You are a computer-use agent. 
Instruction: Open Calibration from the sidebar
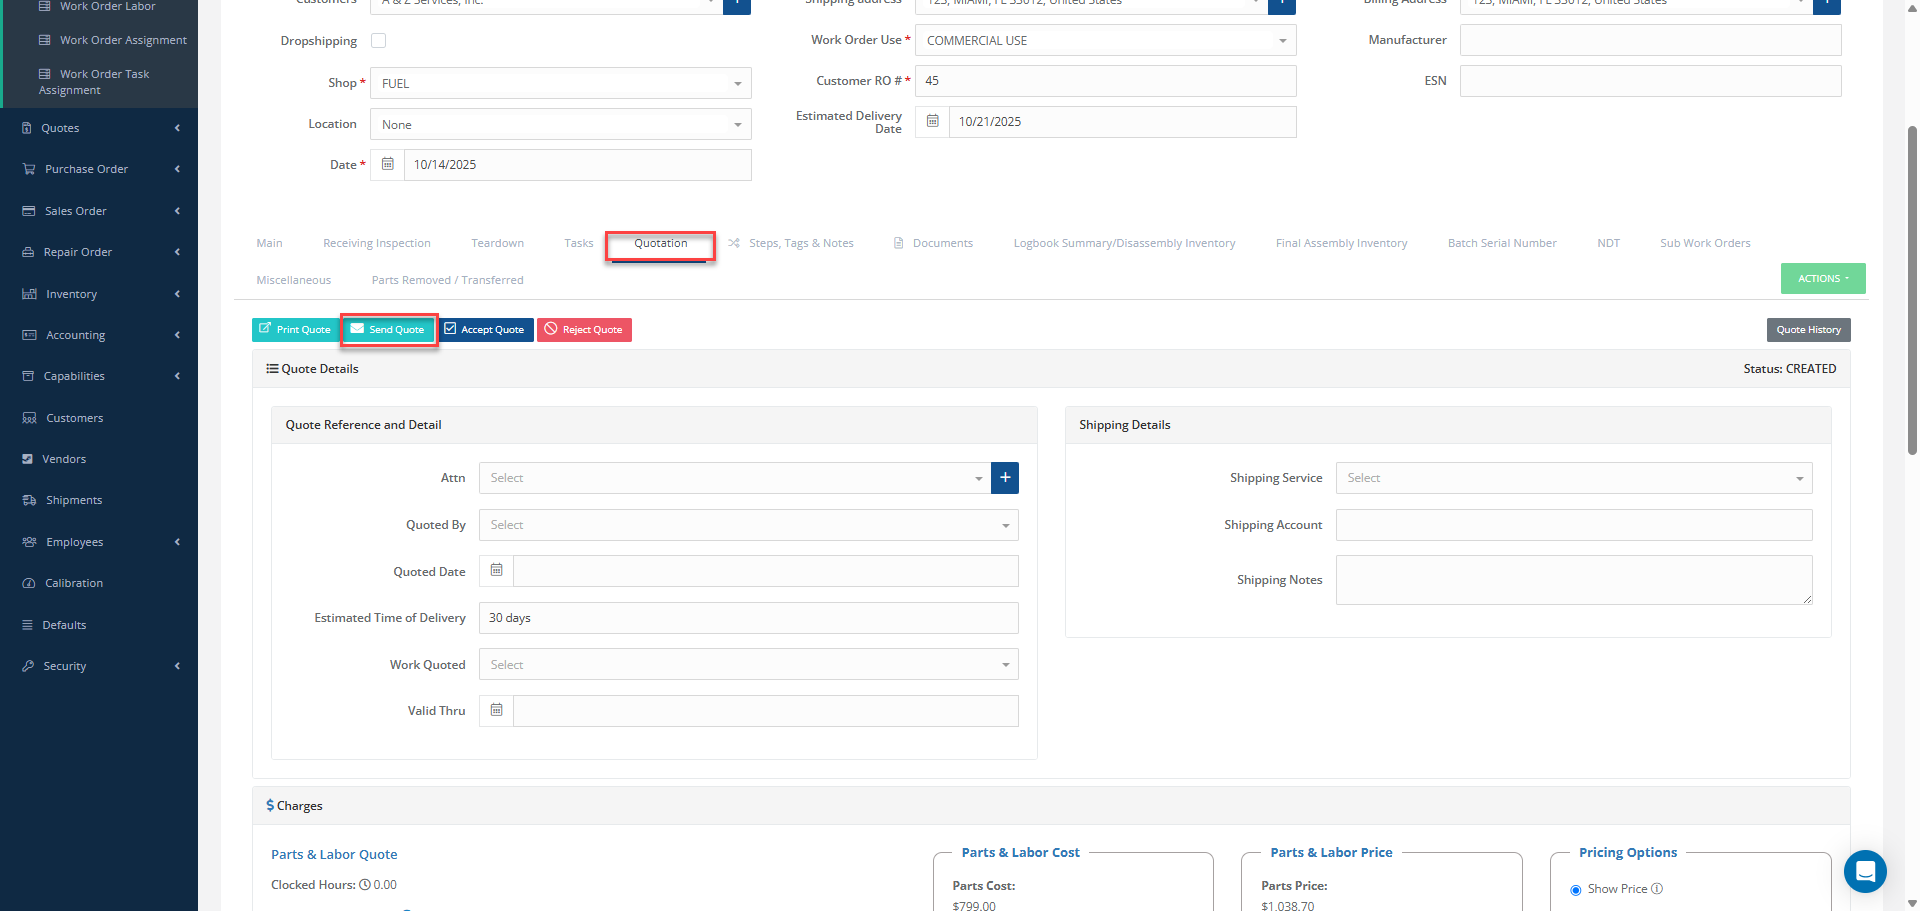click(x=74, y=583)
